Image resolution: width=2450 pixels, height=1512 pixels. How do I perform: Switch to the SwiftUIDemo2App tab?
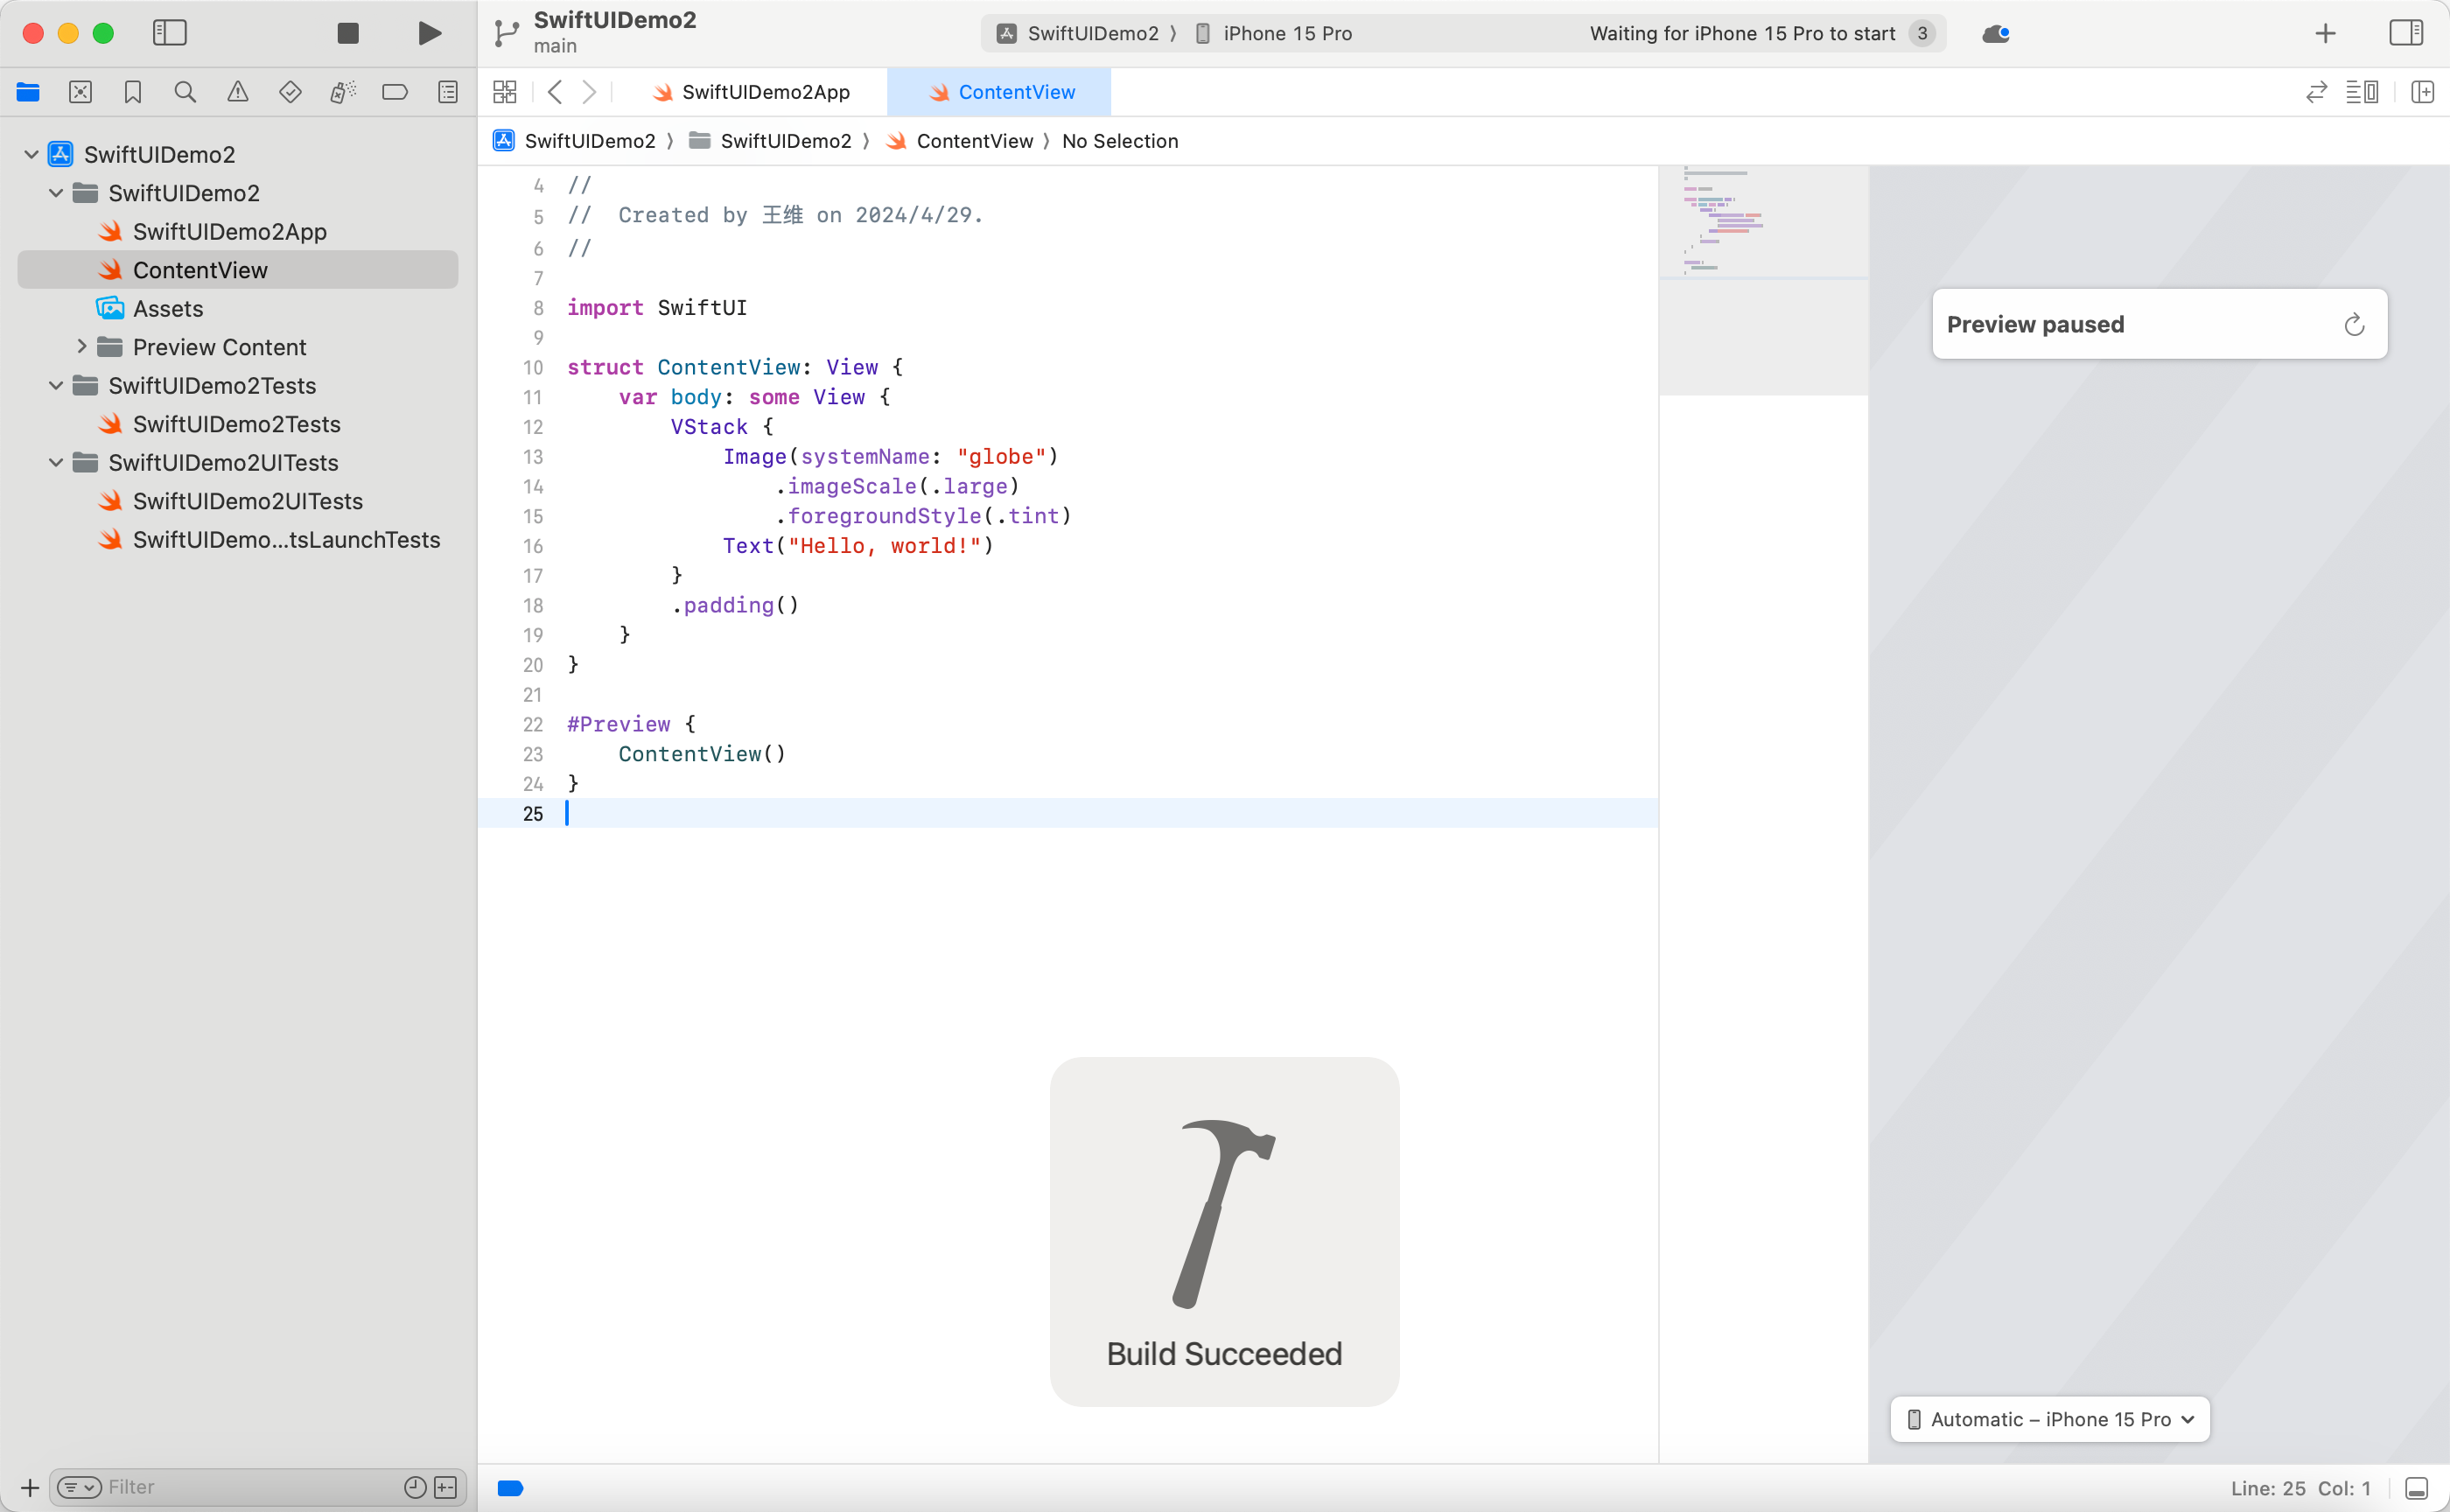point(751,92)
